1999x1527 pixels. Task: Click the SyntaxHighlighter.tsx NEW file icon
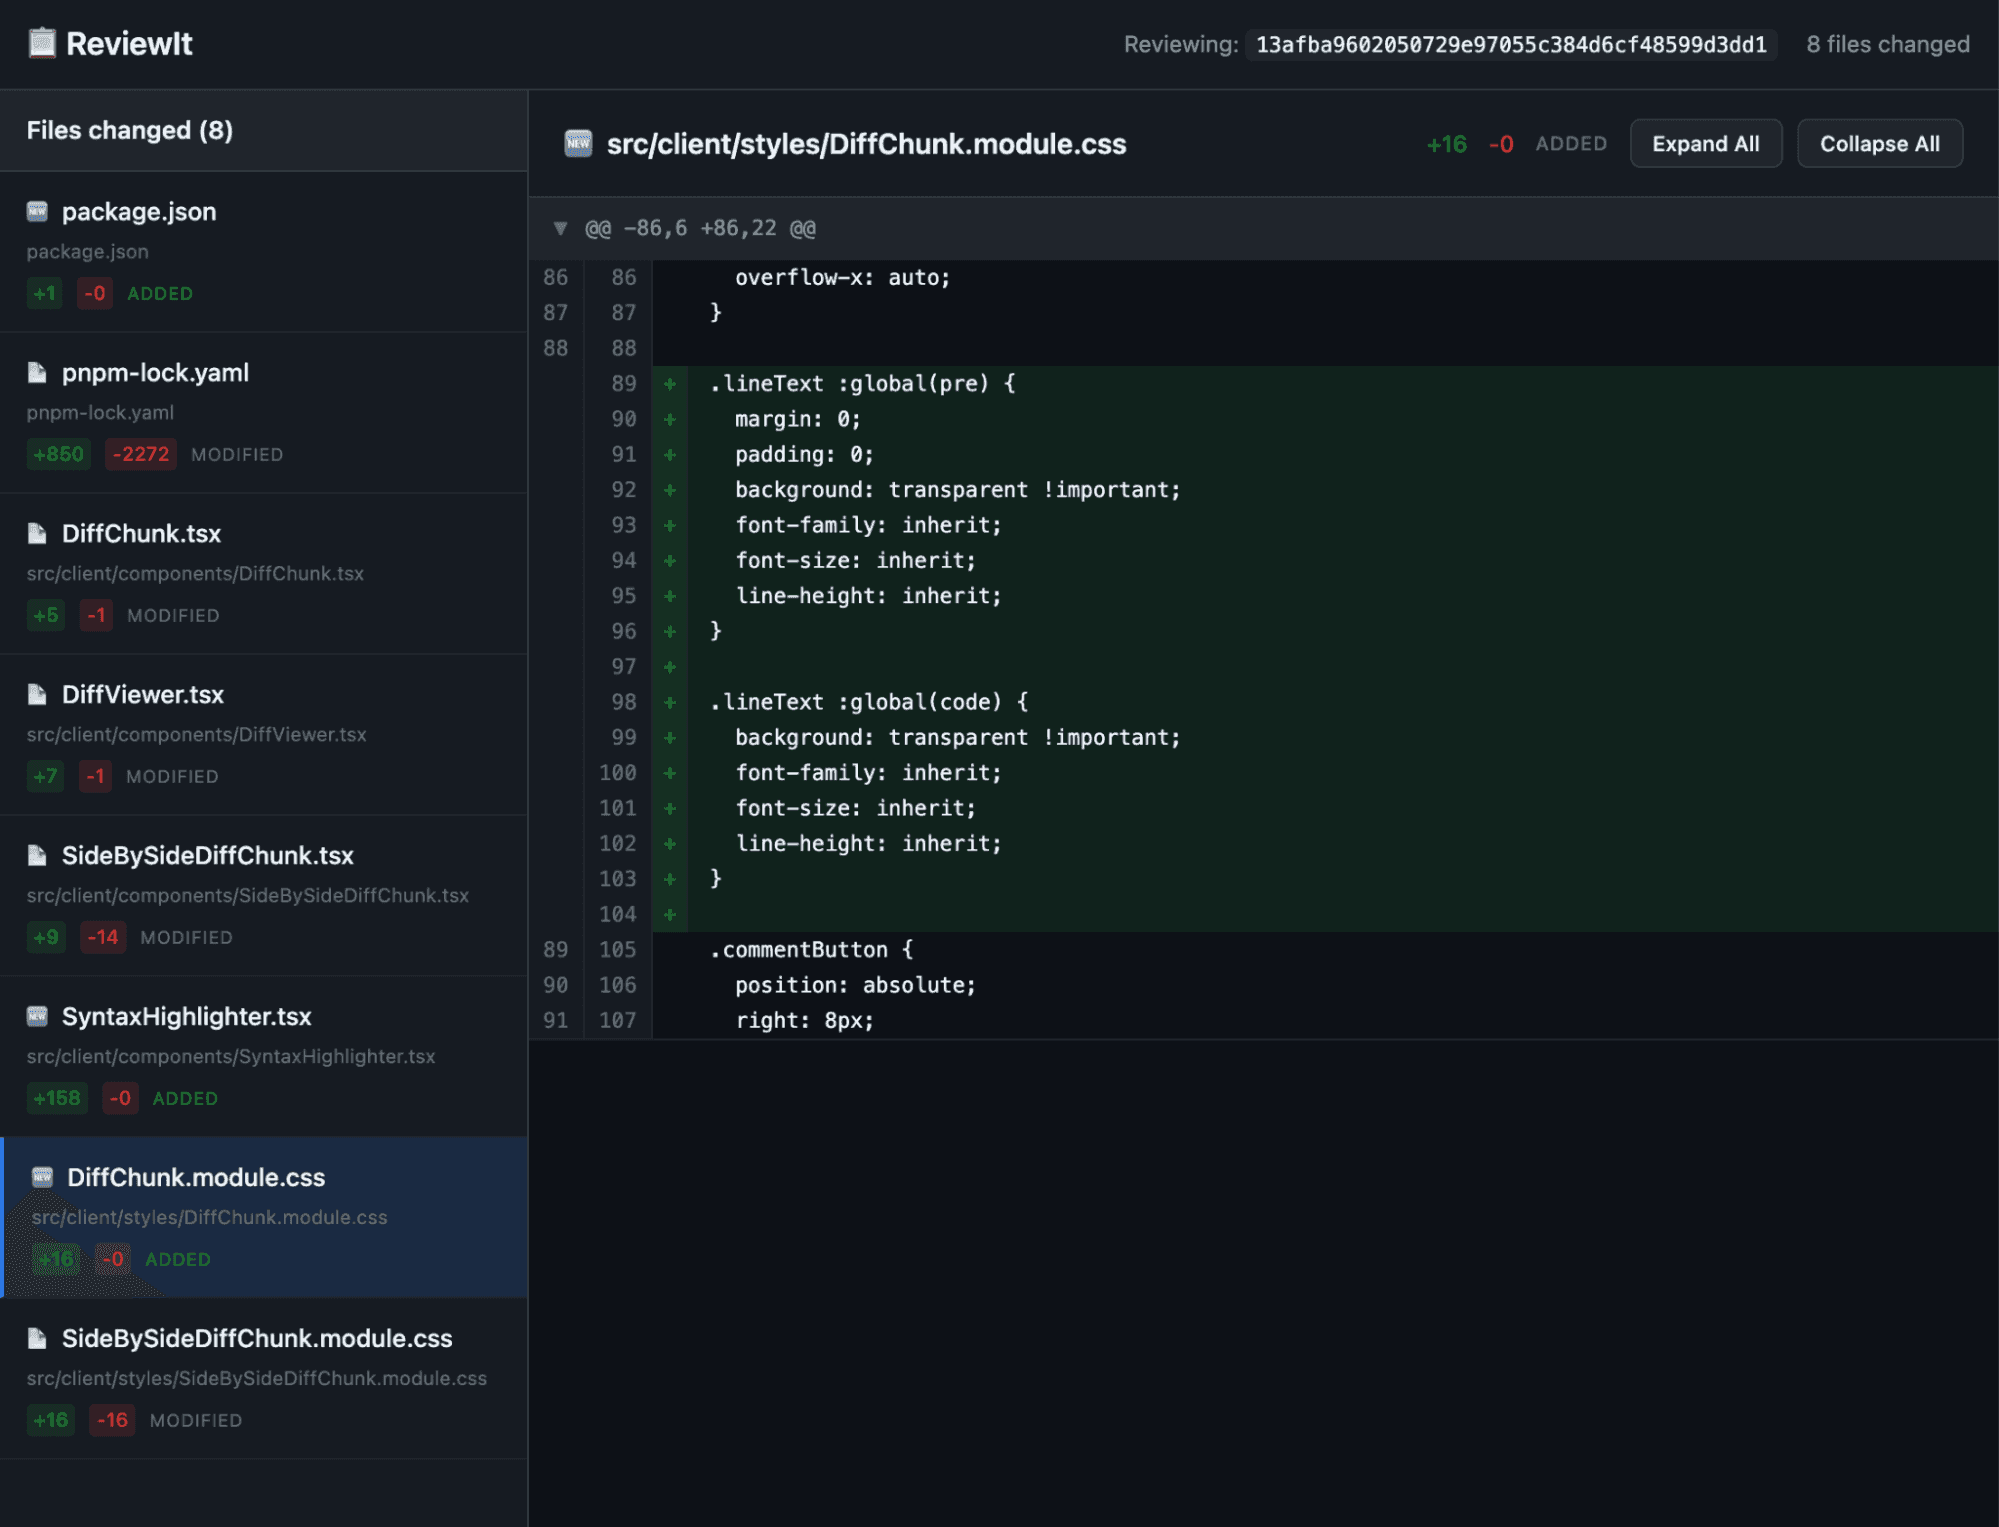[x=37, y=1017]
